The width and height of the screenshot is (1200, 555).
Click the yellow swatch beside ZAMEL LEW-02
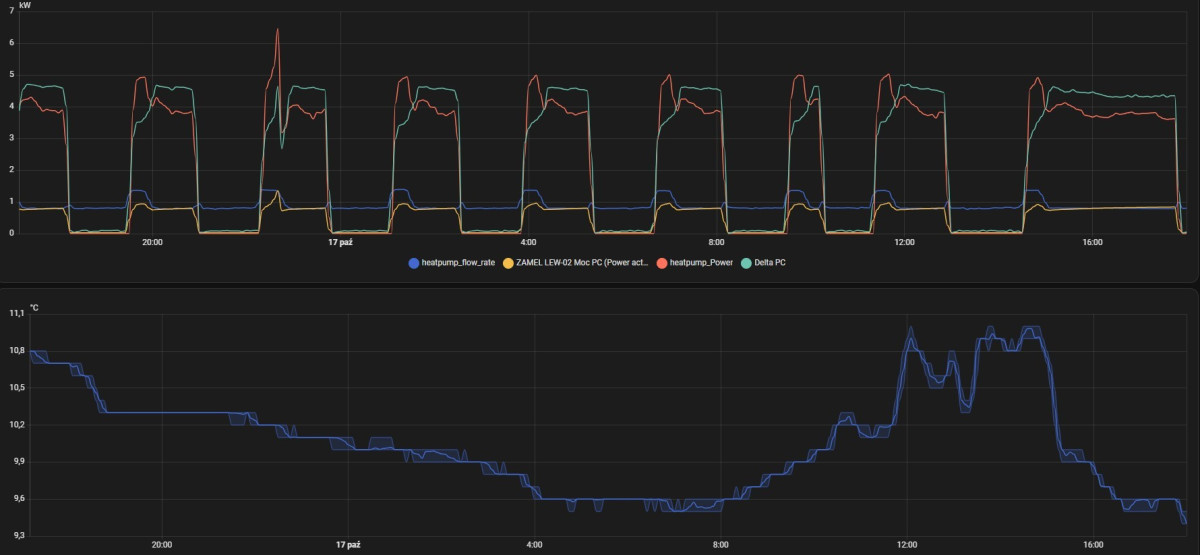click(x=508, y=262)
